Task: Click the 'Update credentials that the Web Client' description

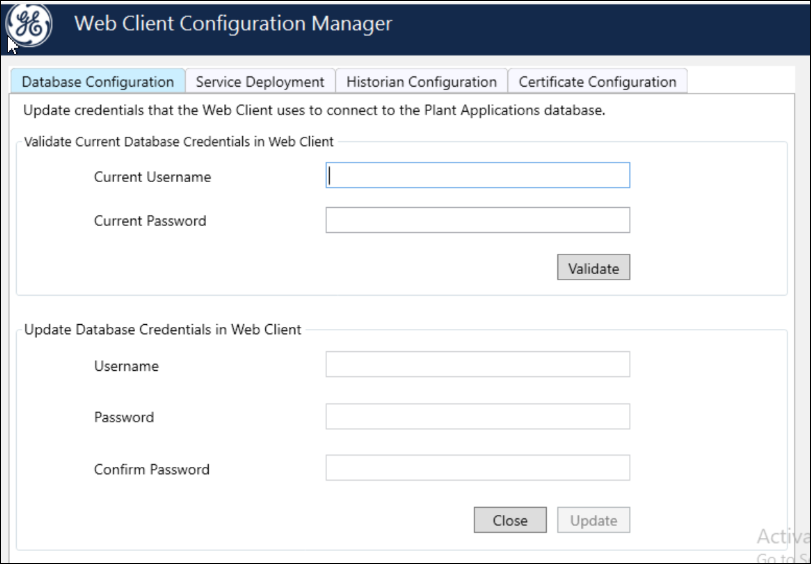Action: point(314,111)
